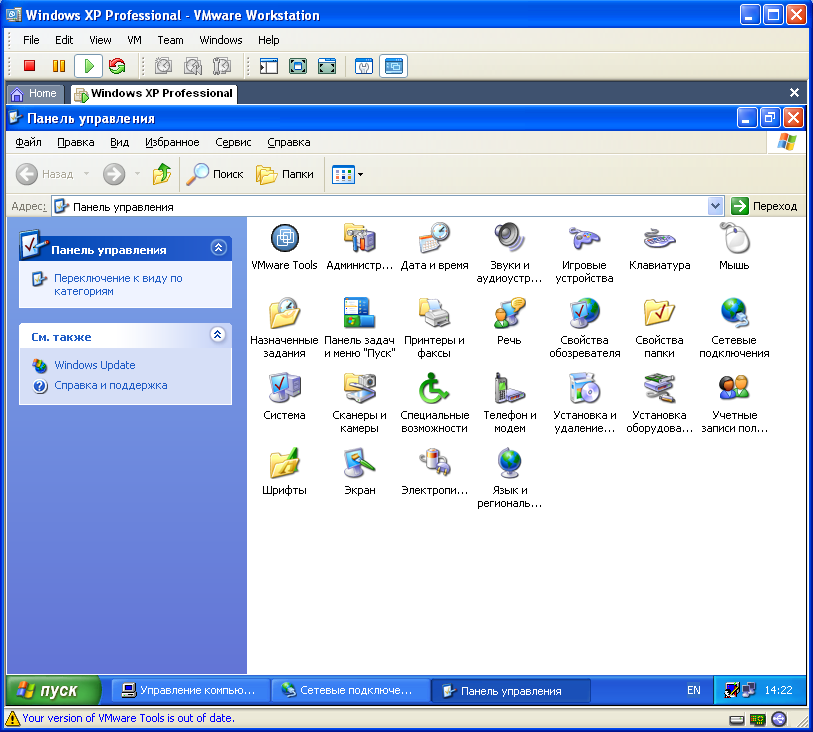Collapse the Панель управления side panel

click(x=218, y=248)
